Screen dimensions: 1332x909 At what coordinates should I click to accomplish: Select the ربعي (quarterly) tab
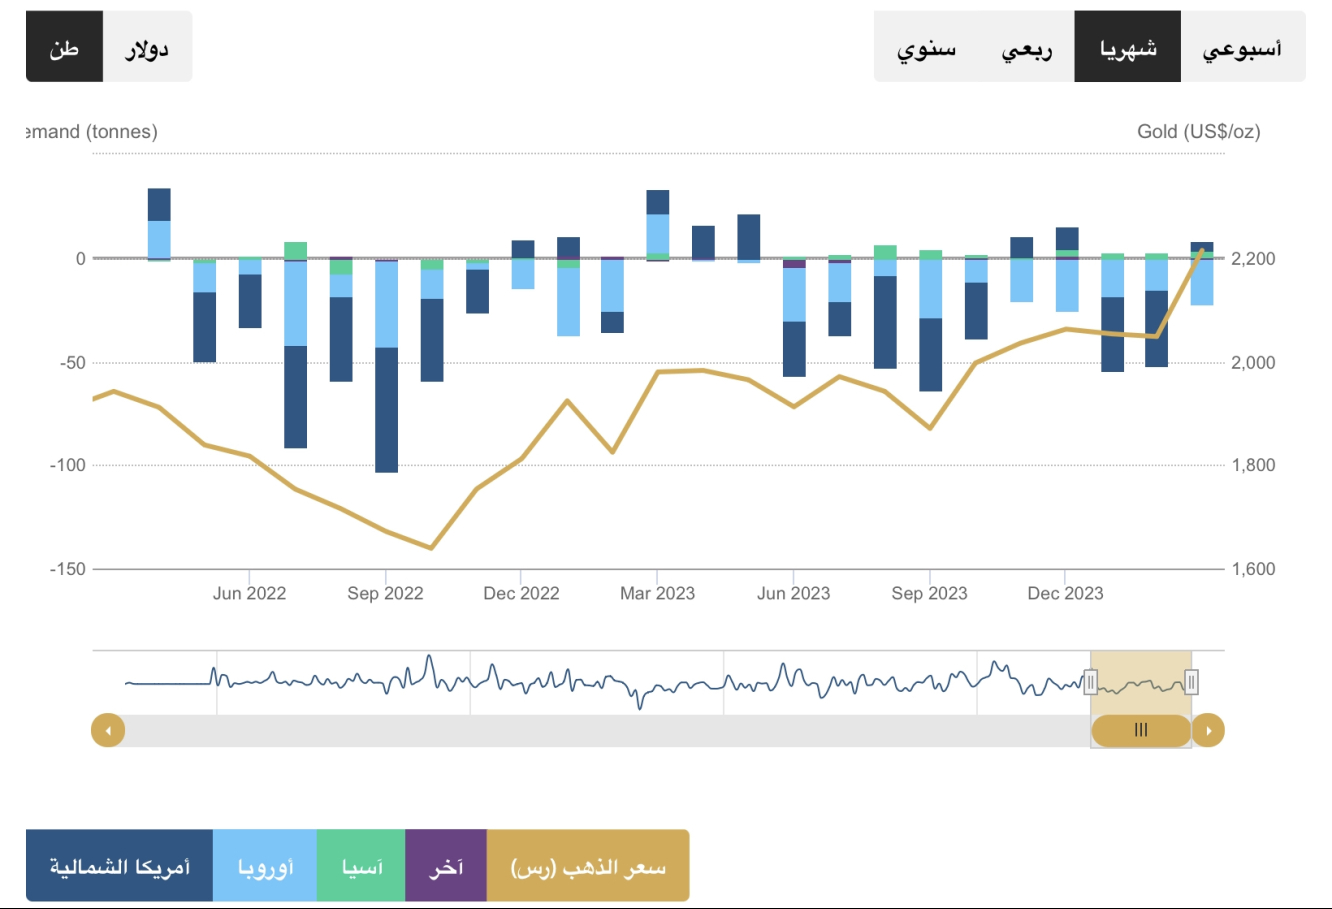coord(1027,47)
